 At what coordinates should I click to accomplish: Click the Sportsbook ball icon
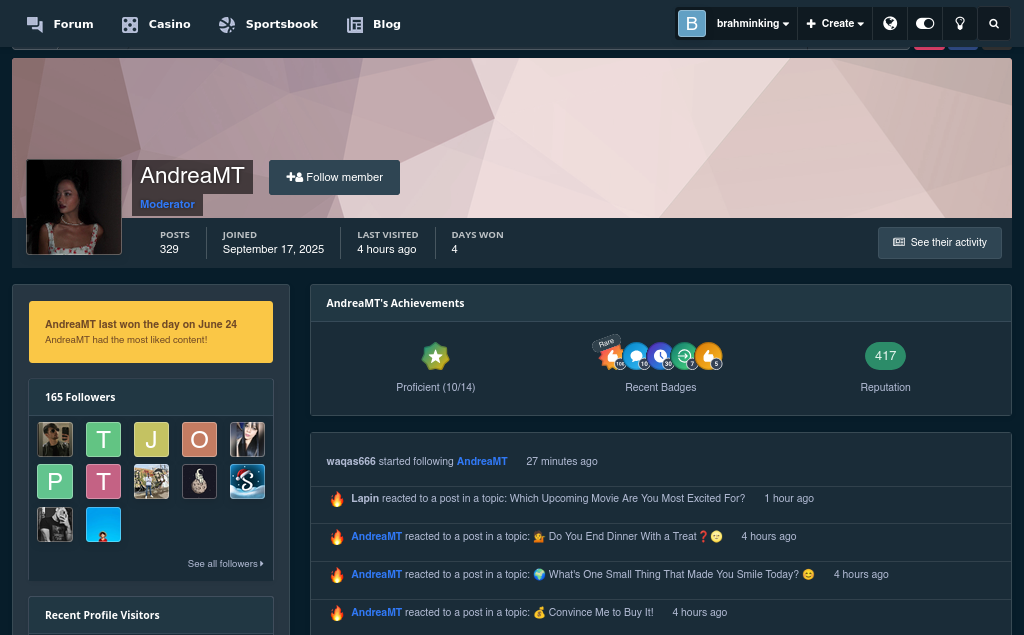pos(227,25)
